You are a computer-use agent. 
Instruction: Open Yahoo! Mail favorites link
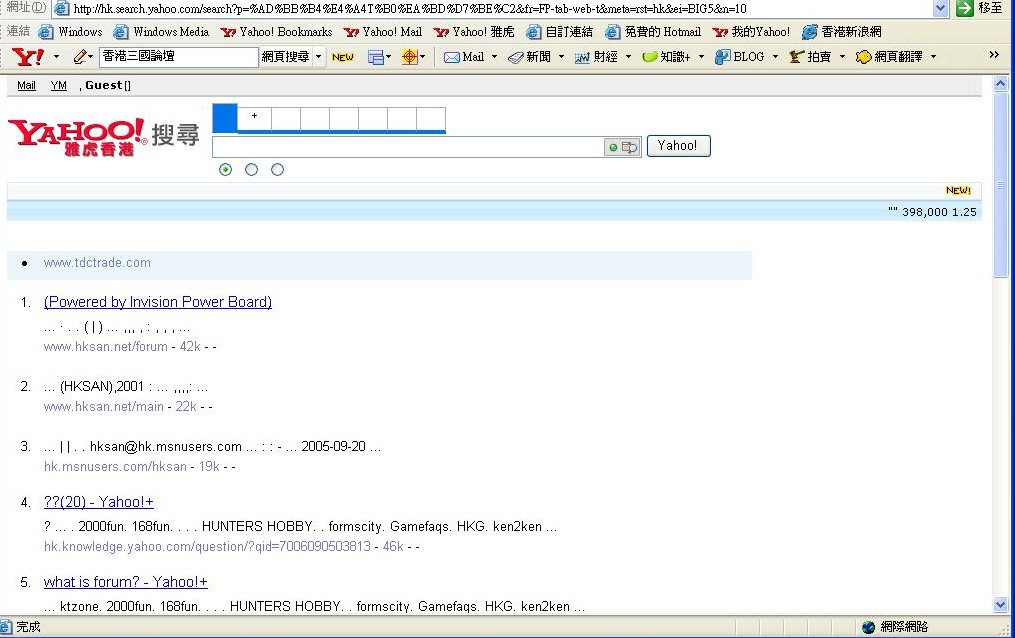383,32
